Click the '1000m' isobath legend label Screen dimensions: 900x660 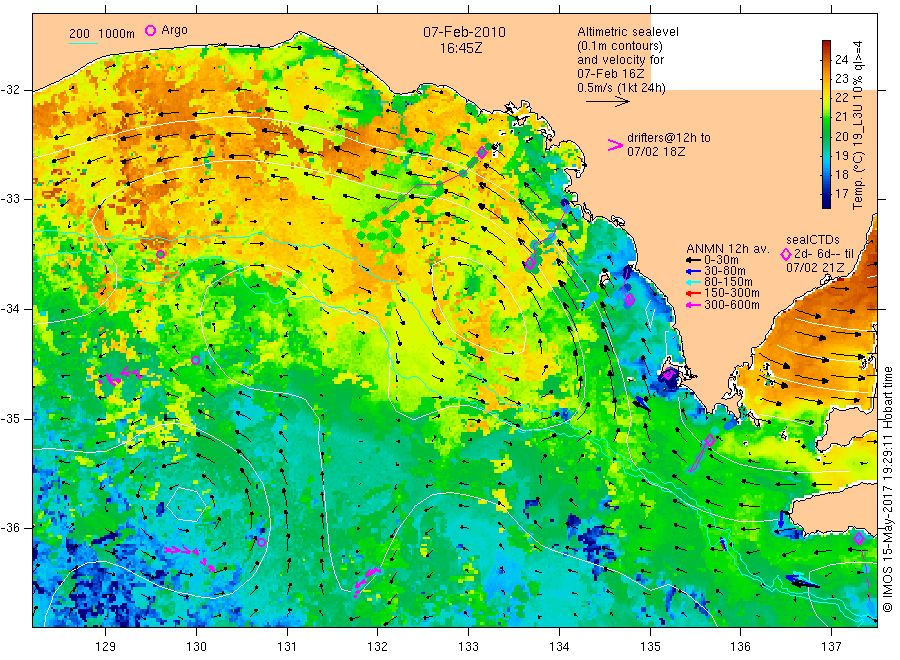coord(117,34)
